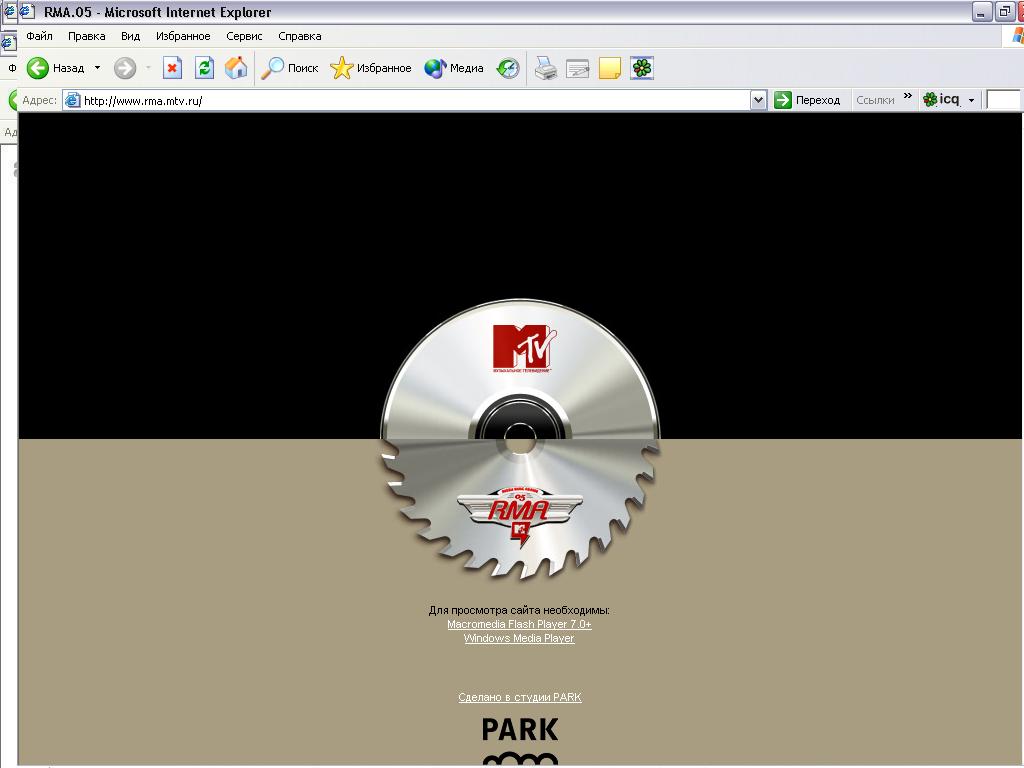Screen dimensions: 1024x768
Task: Open the Избранное menu in menu bar
Action: click(x=183, y=36)
